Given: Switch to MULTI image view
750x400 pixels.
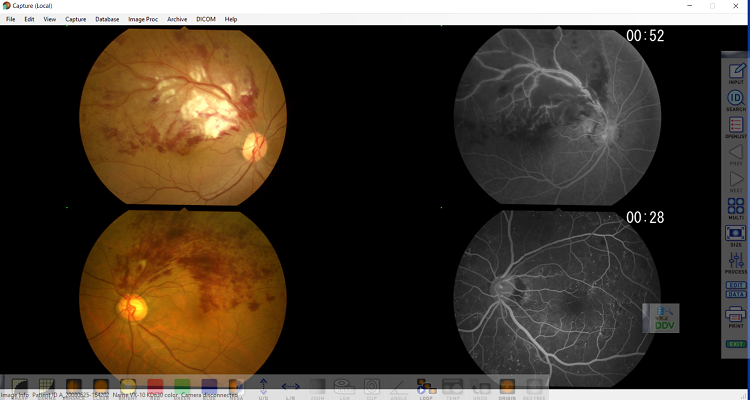Looking at the screenshot, I should tap(736, 208).
